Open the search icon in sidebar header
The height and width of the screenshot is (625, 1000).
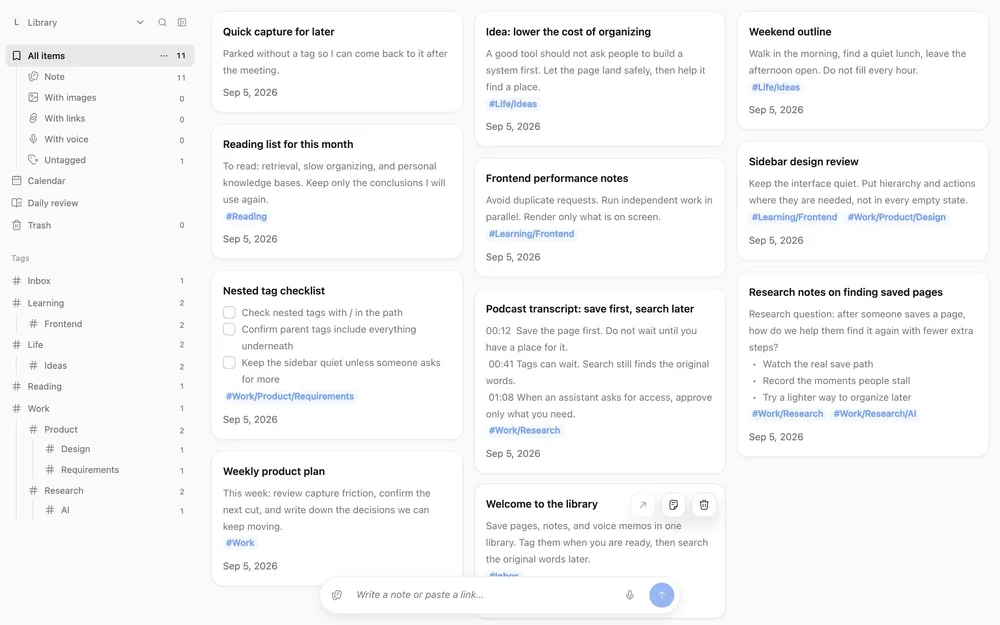(163, 22)
